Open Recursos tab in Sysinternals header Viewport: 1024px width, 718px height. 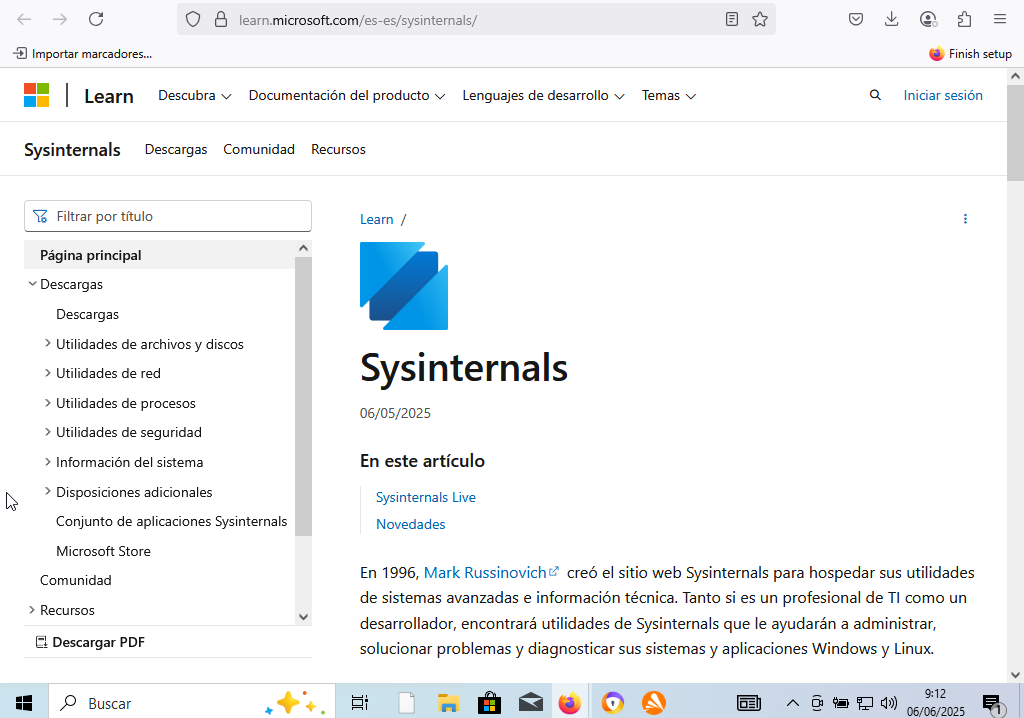pyautogui.click(x=338, y=150)
